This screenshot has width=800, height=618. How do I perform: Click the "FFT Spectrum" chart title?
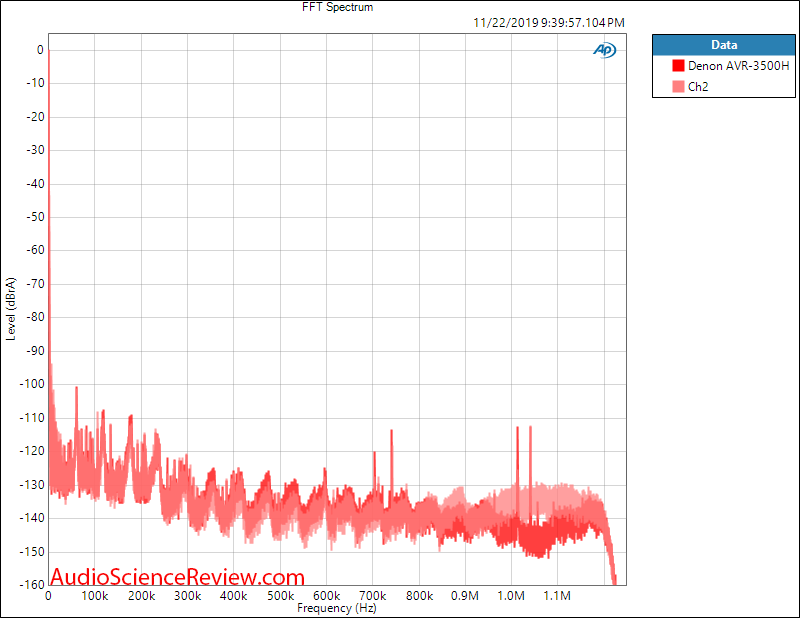(x=337, y=7)
